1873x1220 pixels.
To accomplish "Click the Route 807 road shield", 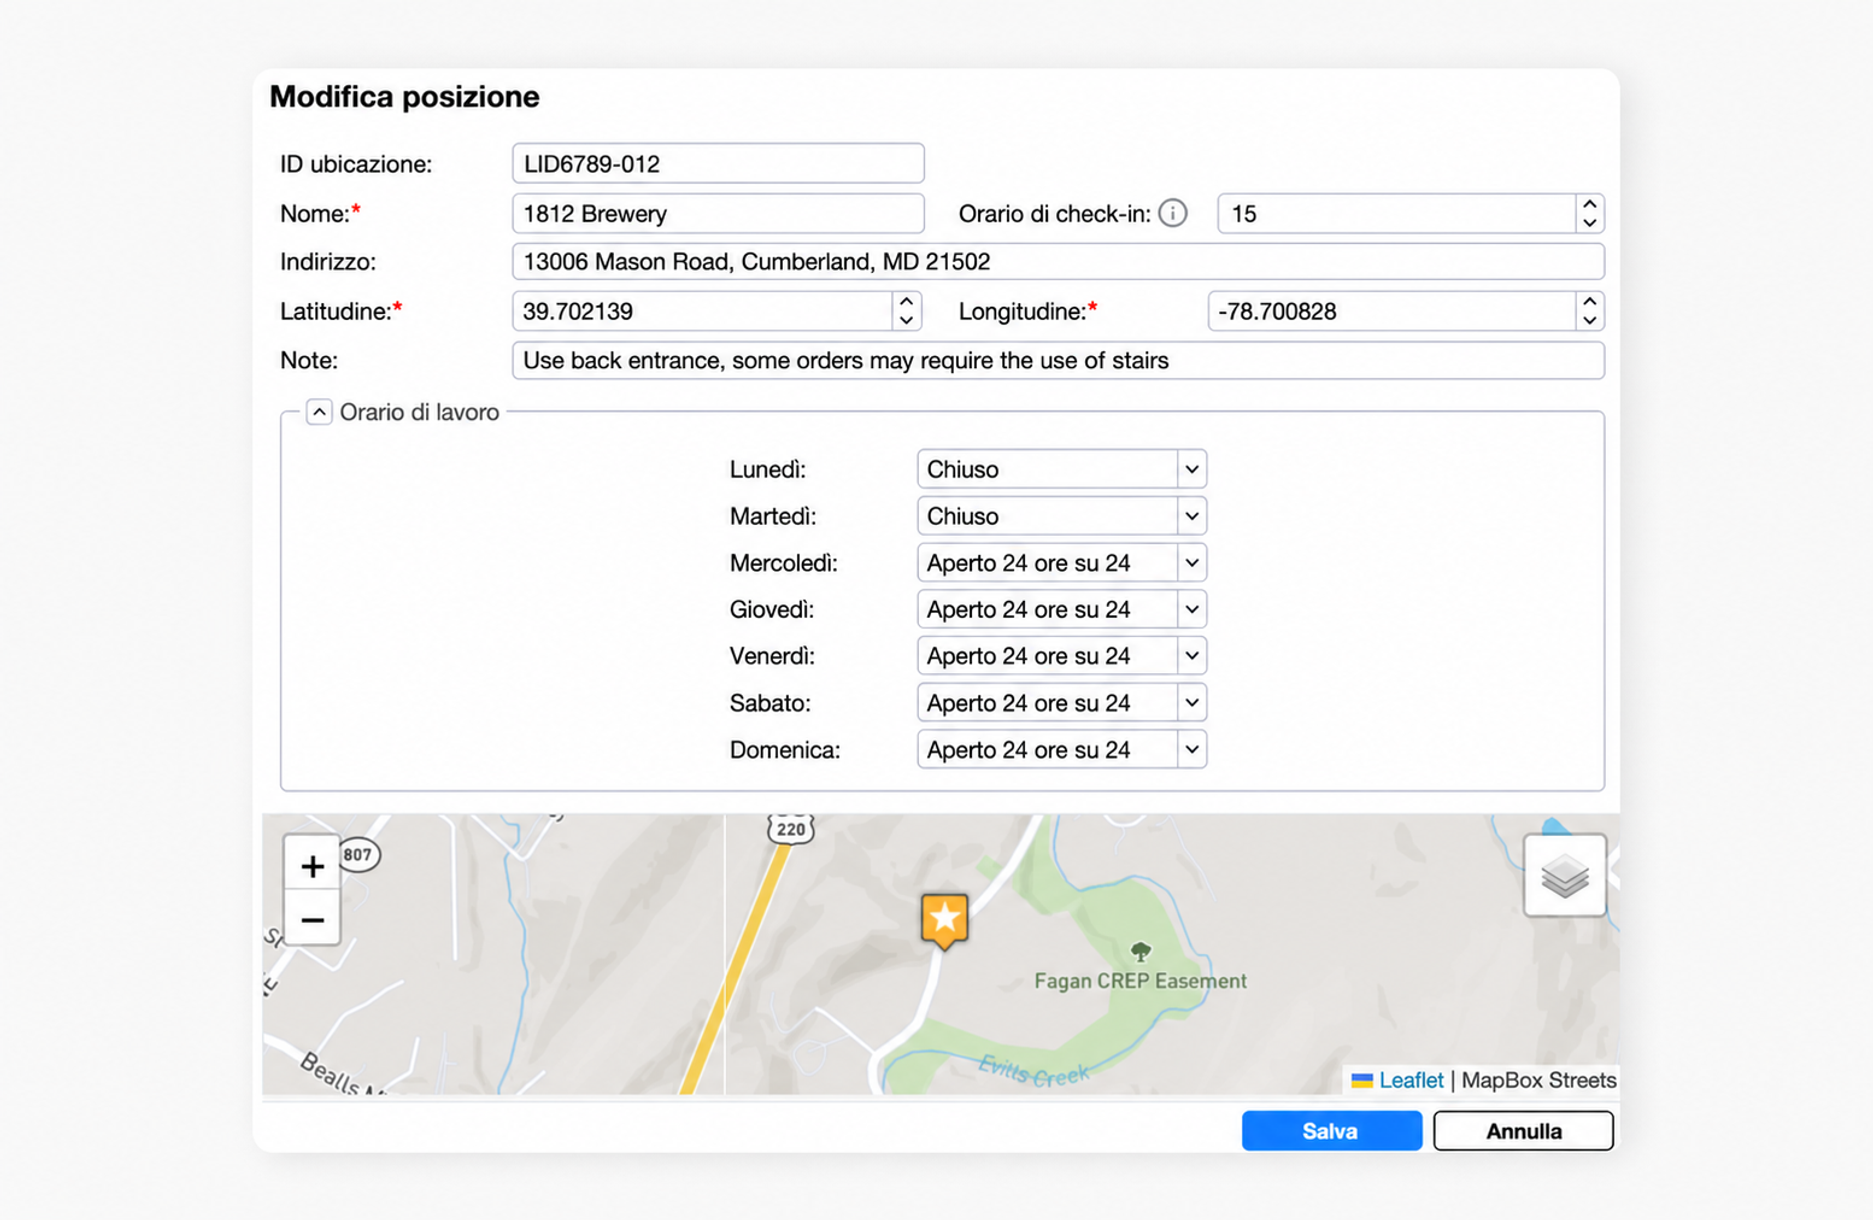I will [x=358, y=855].
